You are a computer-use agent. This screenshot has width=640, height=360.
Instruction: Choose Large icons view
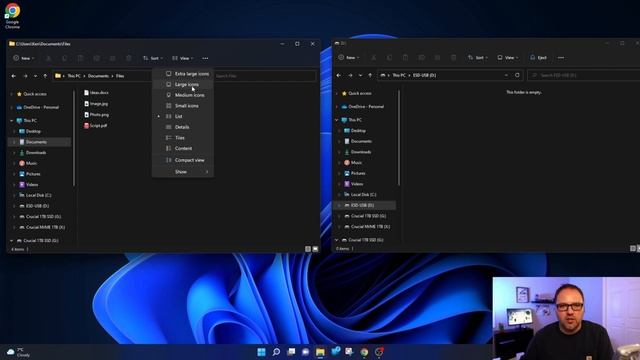click(183, 84)
